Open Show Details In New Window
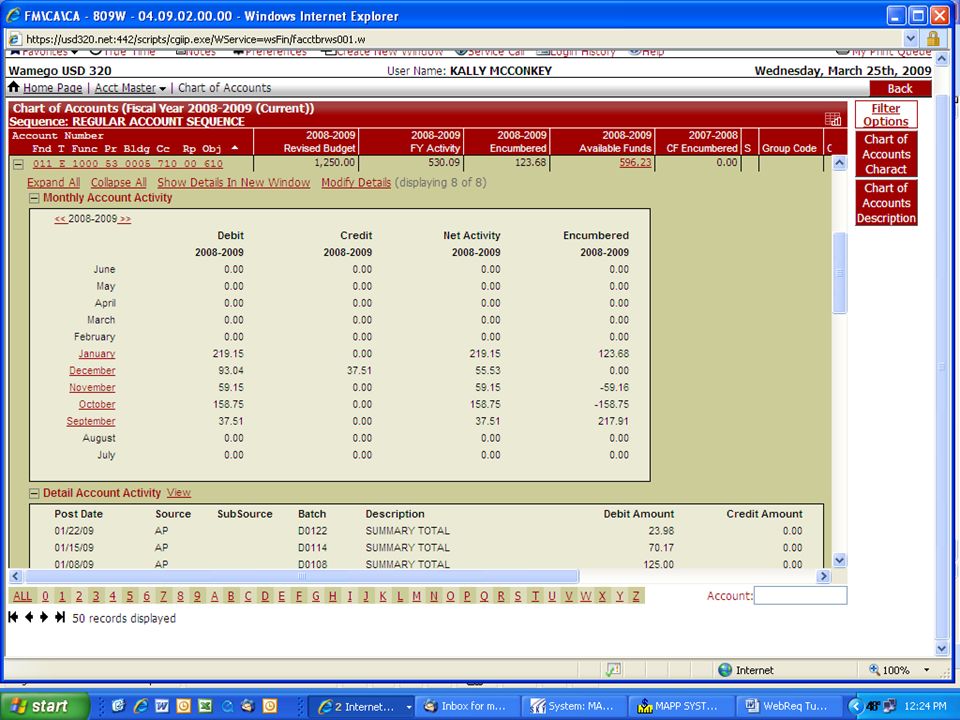Viewport: 960px width, 720px height. click(234, 182)
